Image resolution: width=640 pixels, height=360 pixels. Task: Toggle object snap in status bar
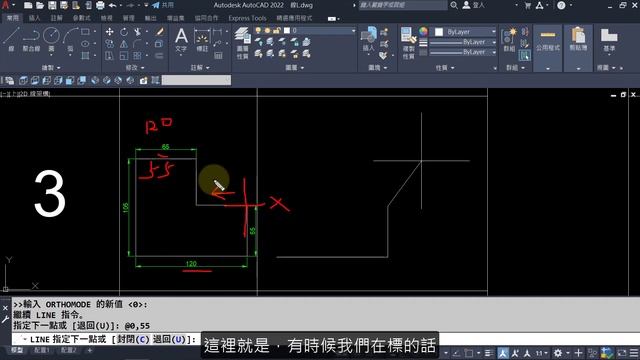[x=469, y=353]
